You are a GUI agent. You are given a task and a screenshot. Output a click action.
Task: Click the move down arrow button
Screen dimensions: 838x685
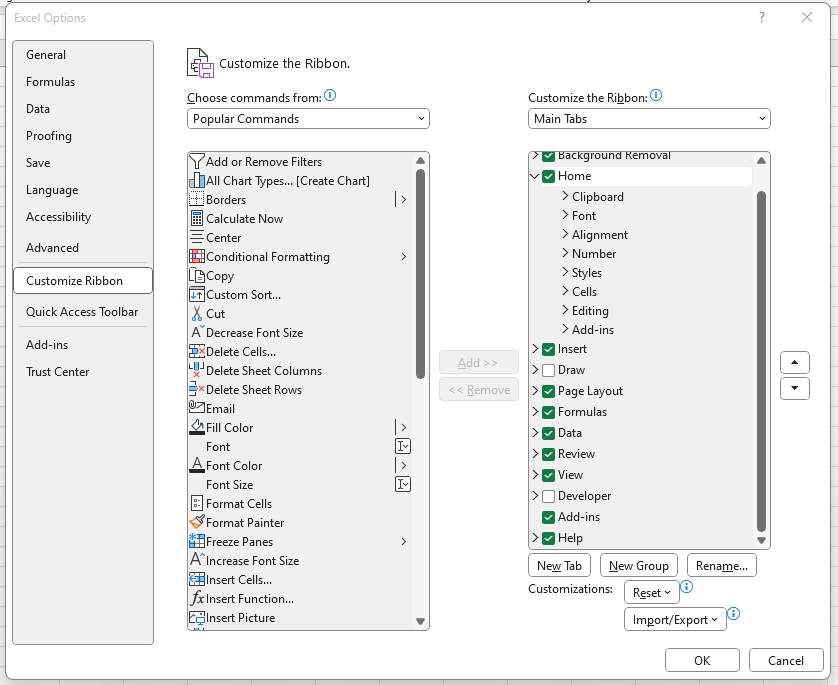pos(794,388)
